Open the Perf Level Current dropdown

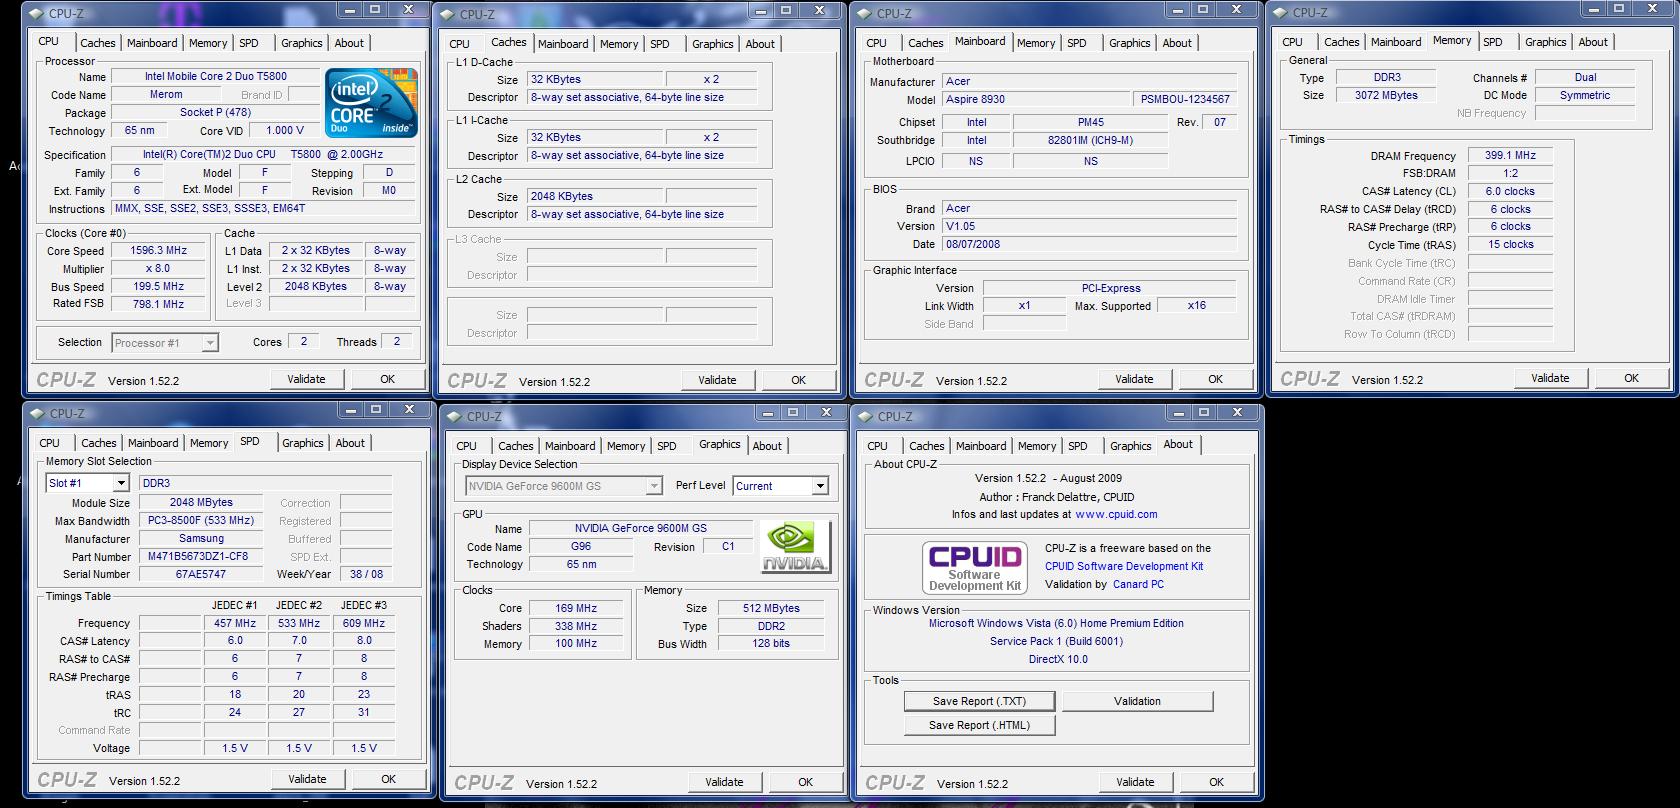coord(819,486)
